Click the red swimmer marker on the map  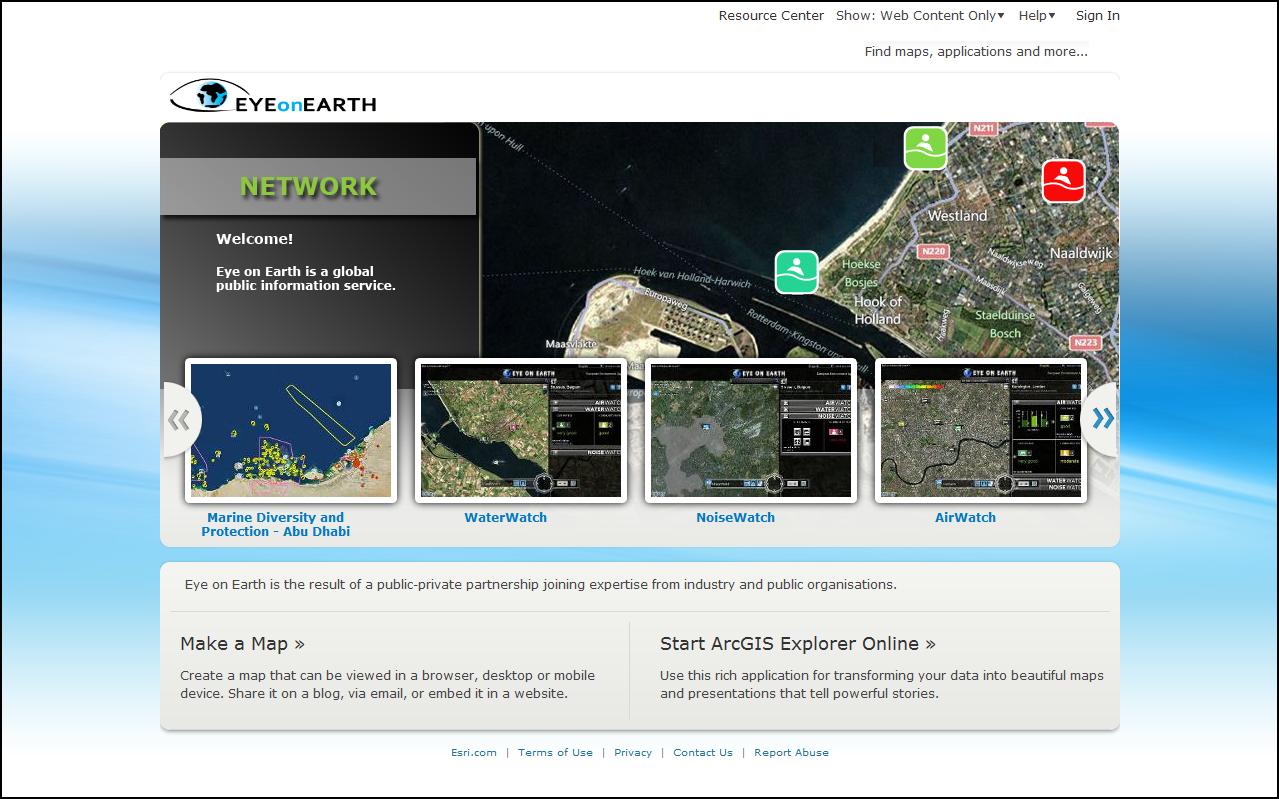pyautogui.click(x=1063, y=181)
